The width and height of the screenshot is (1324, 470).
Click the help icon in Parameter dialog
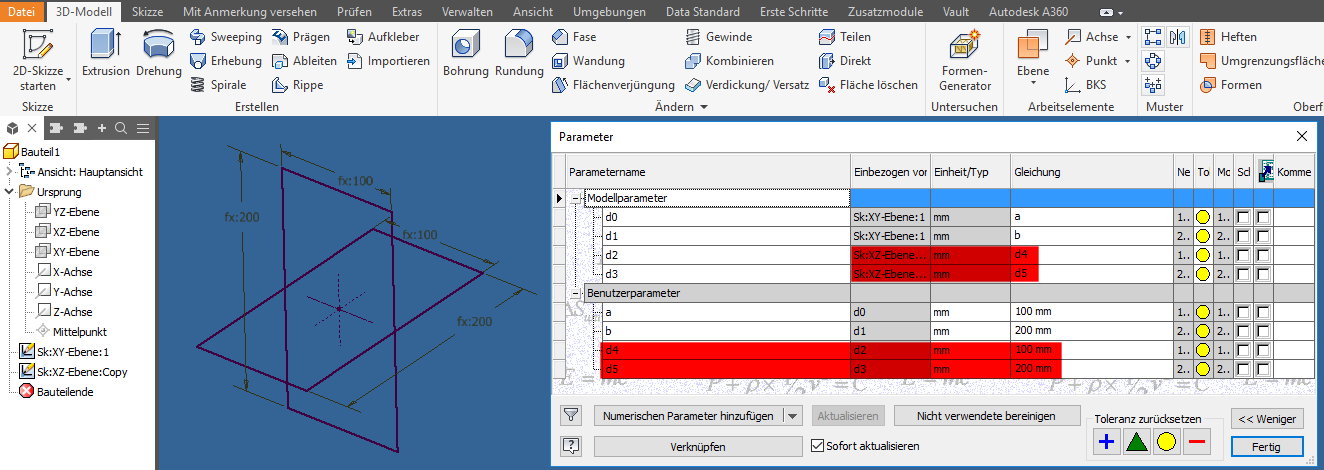pyautogui.click(x=571, y=446)
